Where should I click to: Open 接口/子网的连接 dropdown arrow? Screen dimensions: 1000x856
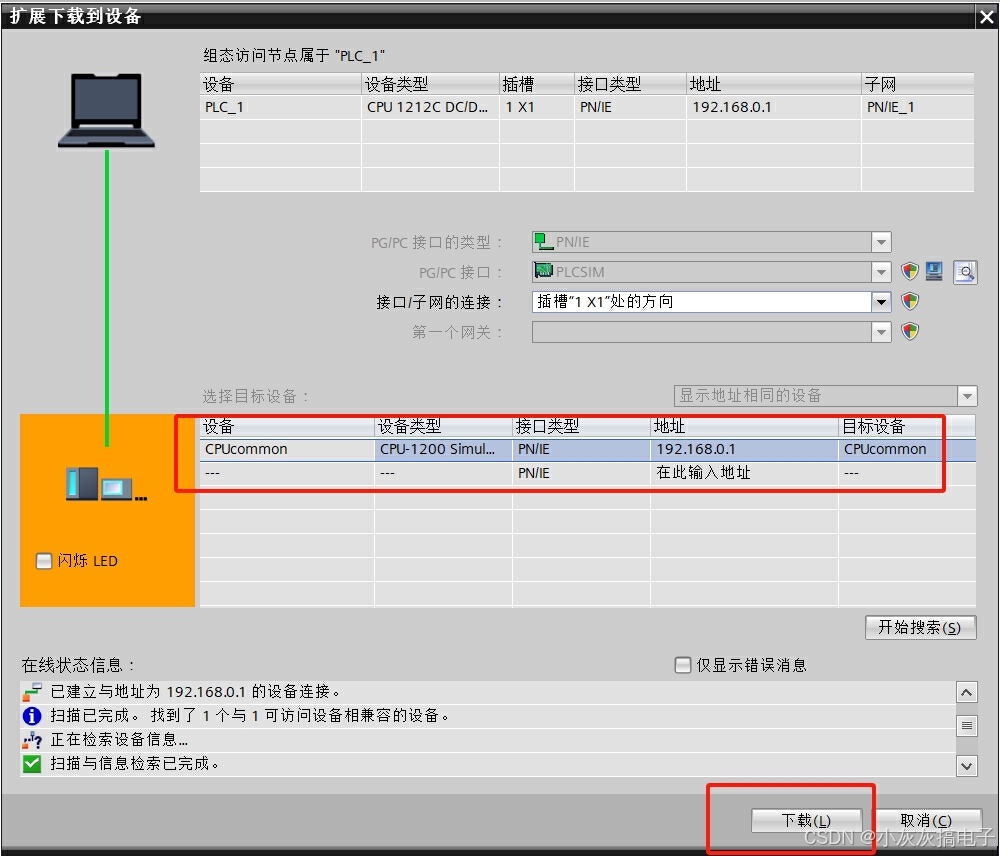881,301
